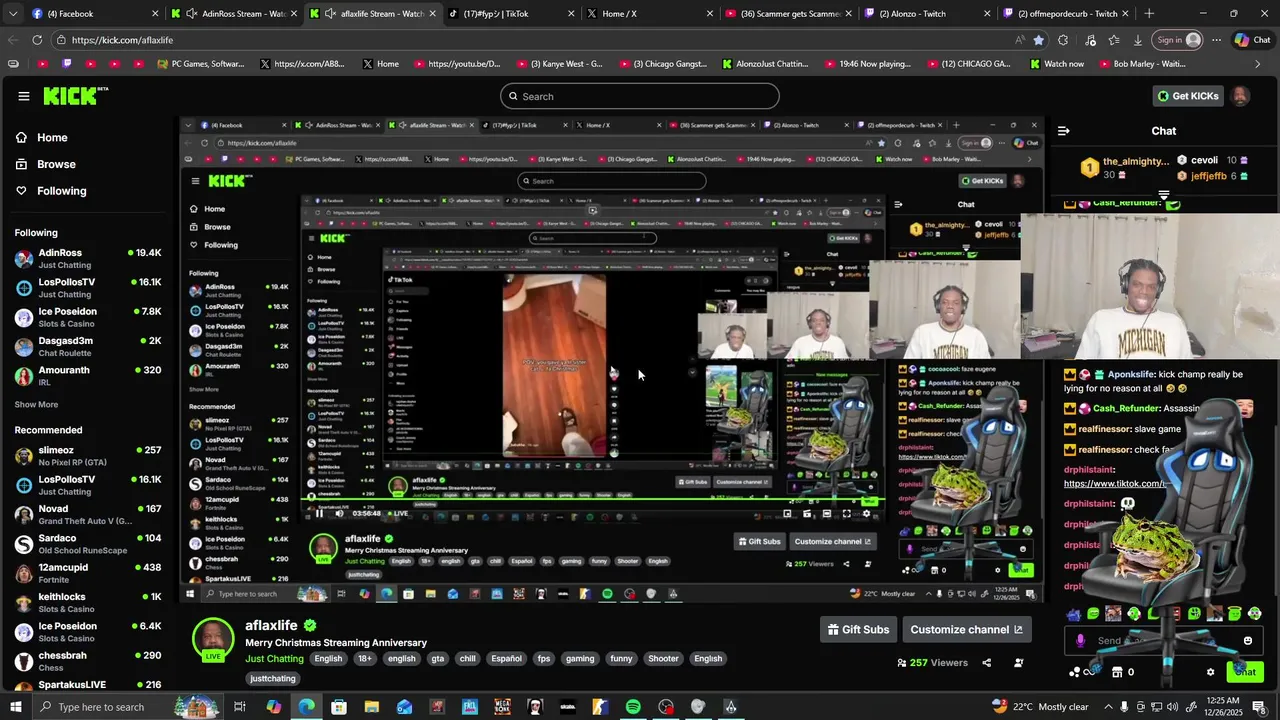Select keithlocks in Recommended list
The width and height of the screenshot is (1280, 720).
coord(88,602)
